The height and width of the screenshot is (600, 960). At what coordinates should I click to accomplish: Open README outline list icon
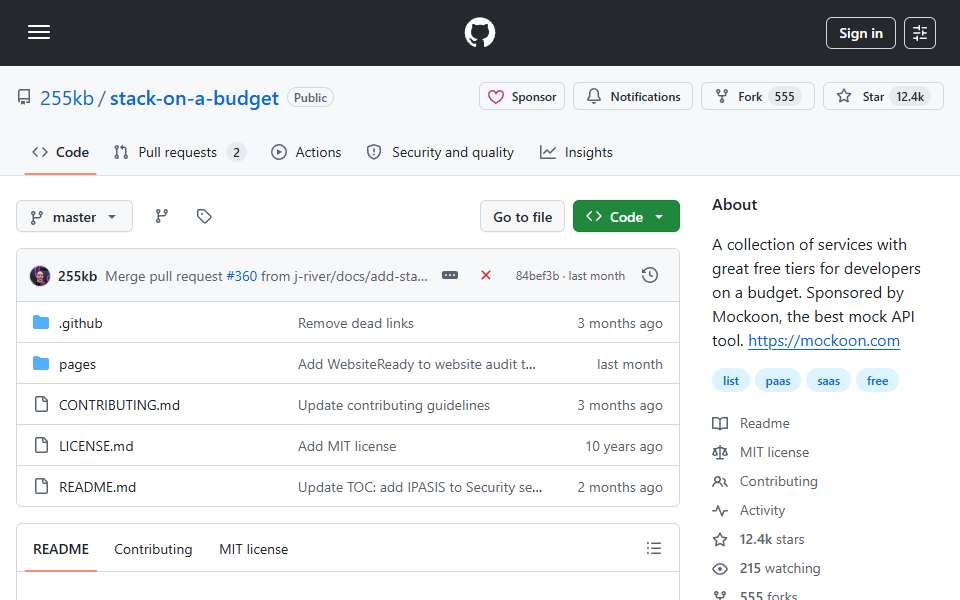pyautogui.click(x=653, y=548)
